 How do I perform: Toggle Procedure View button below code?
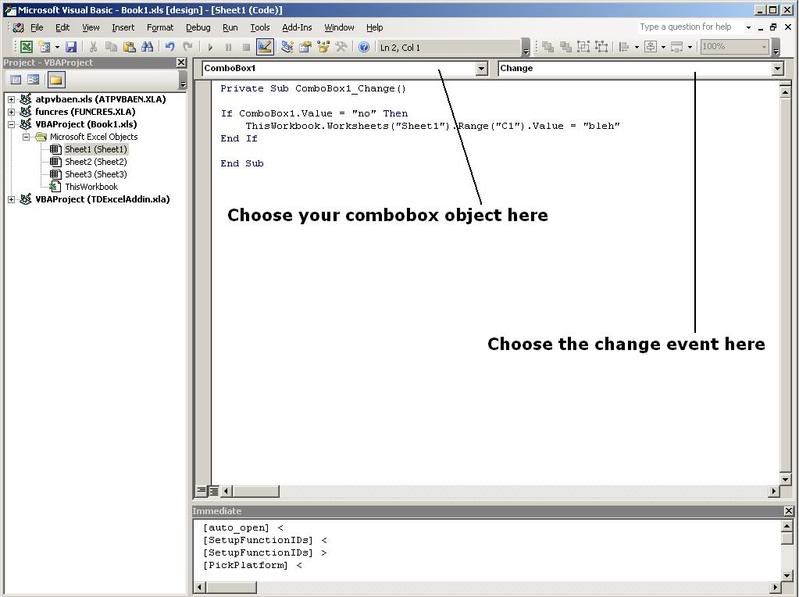[x=201, y=491]
